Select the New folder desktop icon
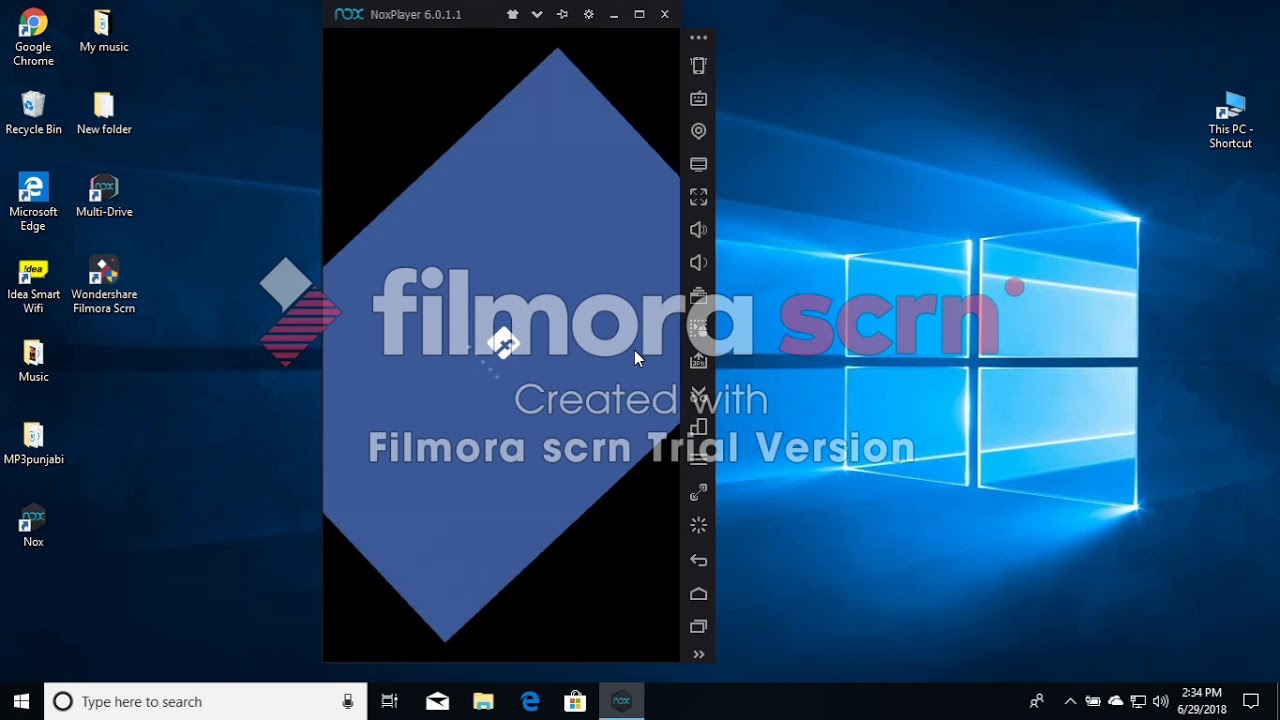The image size is (1280, 720). 104,113
